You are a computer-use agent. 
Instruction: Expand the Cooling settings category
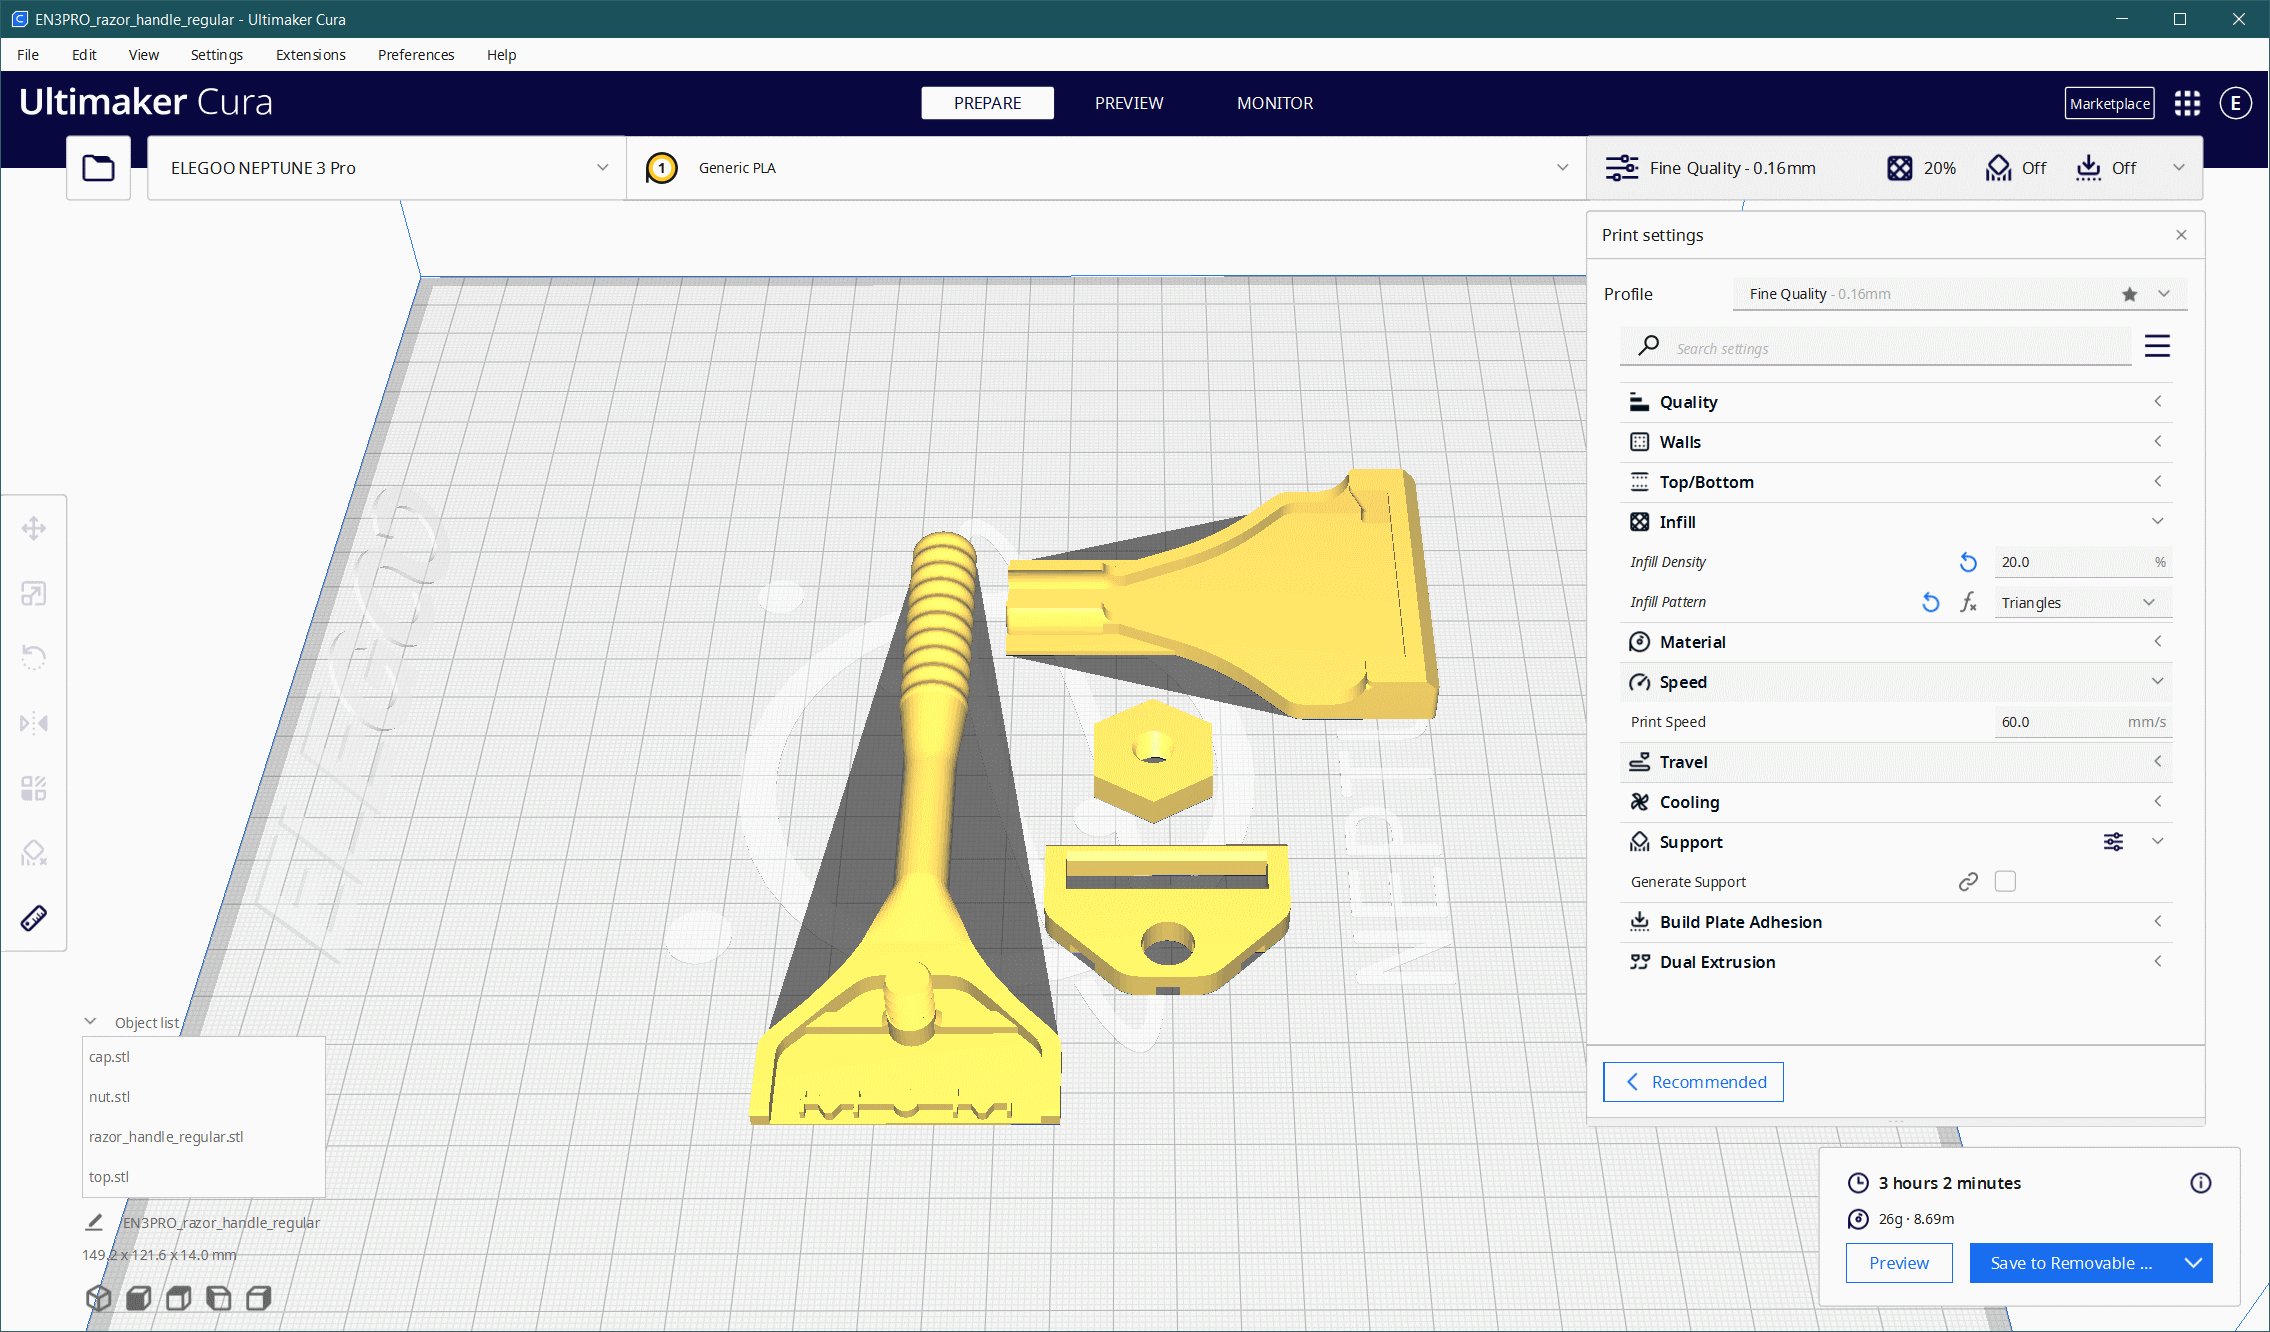click(1895, 802)
